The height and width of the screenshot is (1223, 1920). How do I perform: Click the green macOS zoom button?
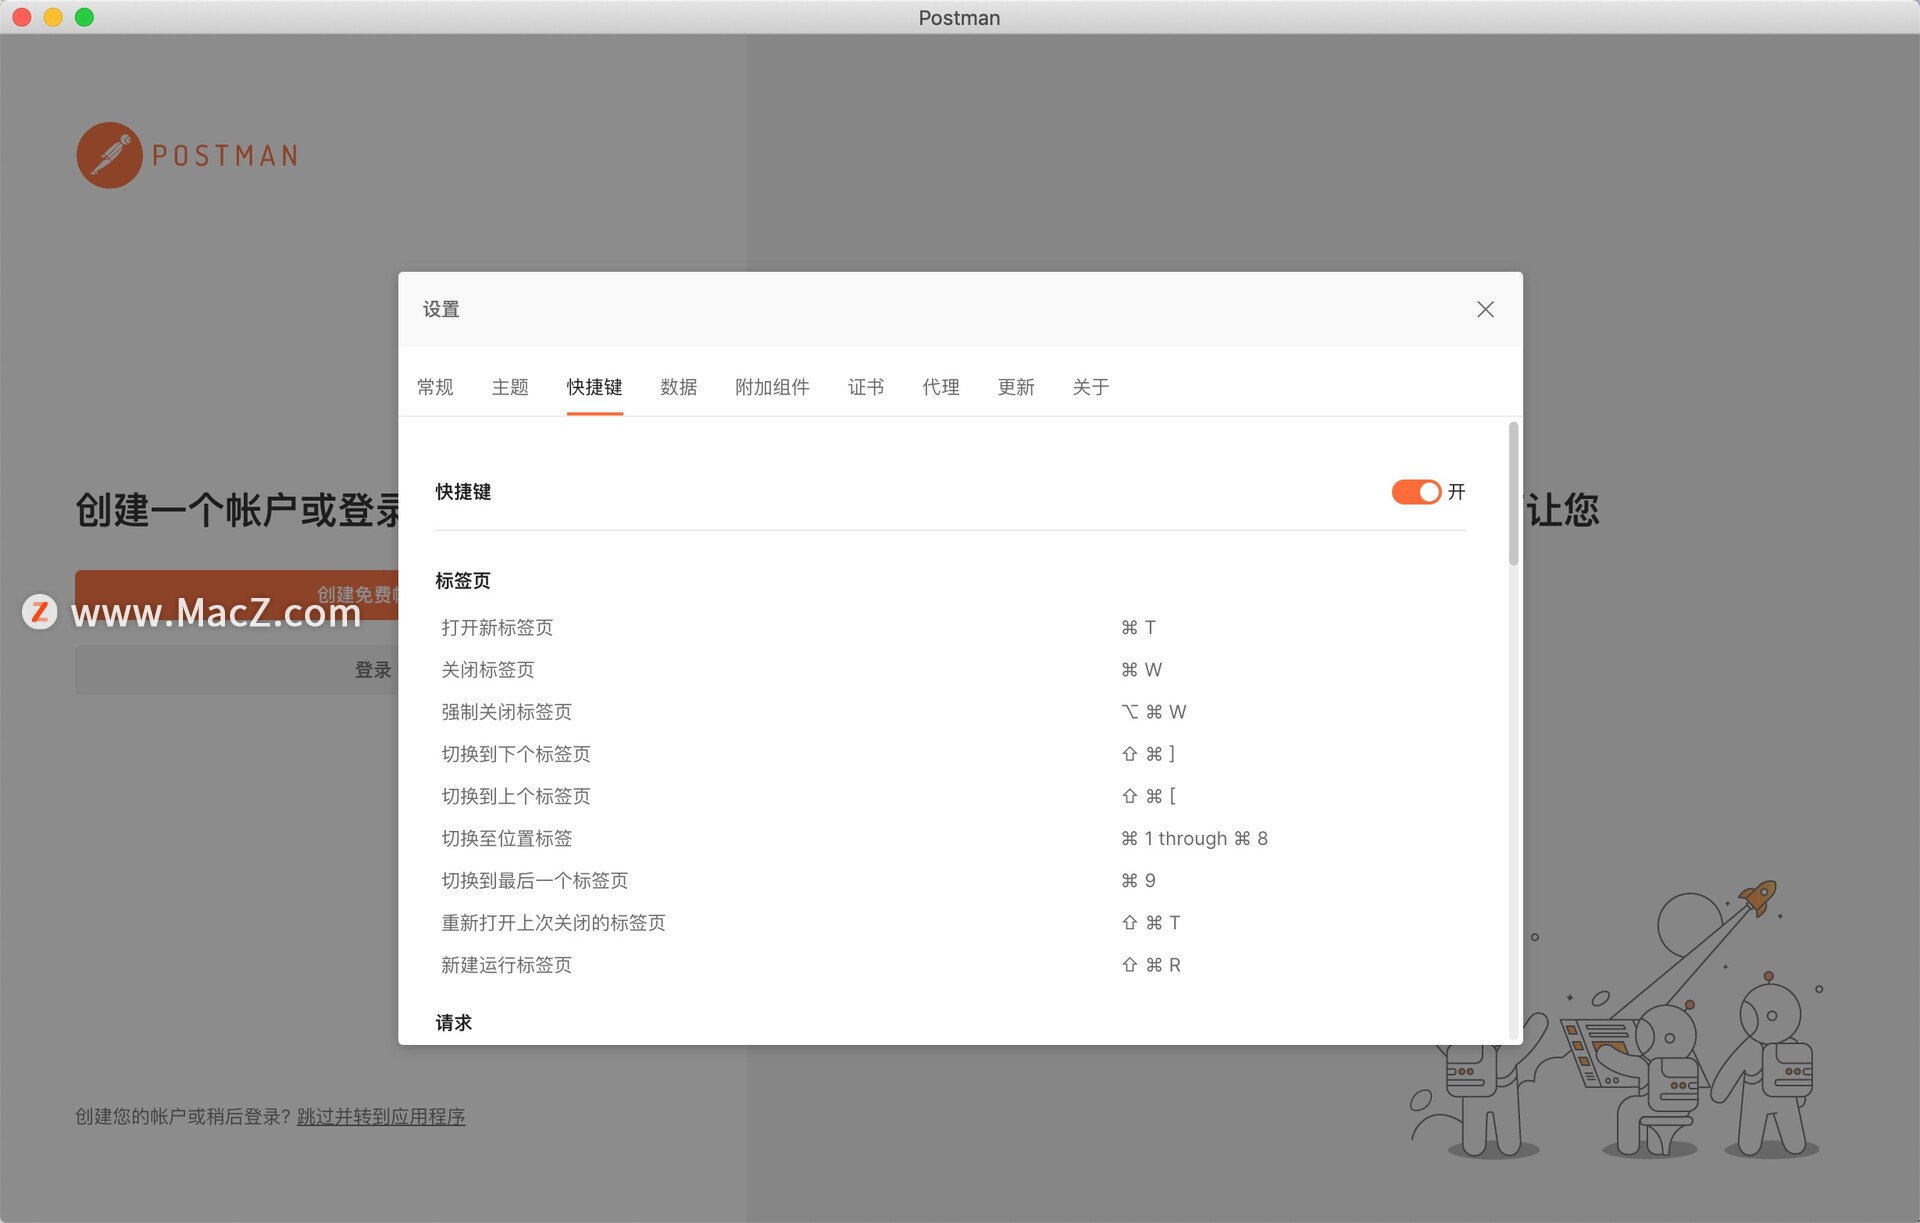point(85,17)
